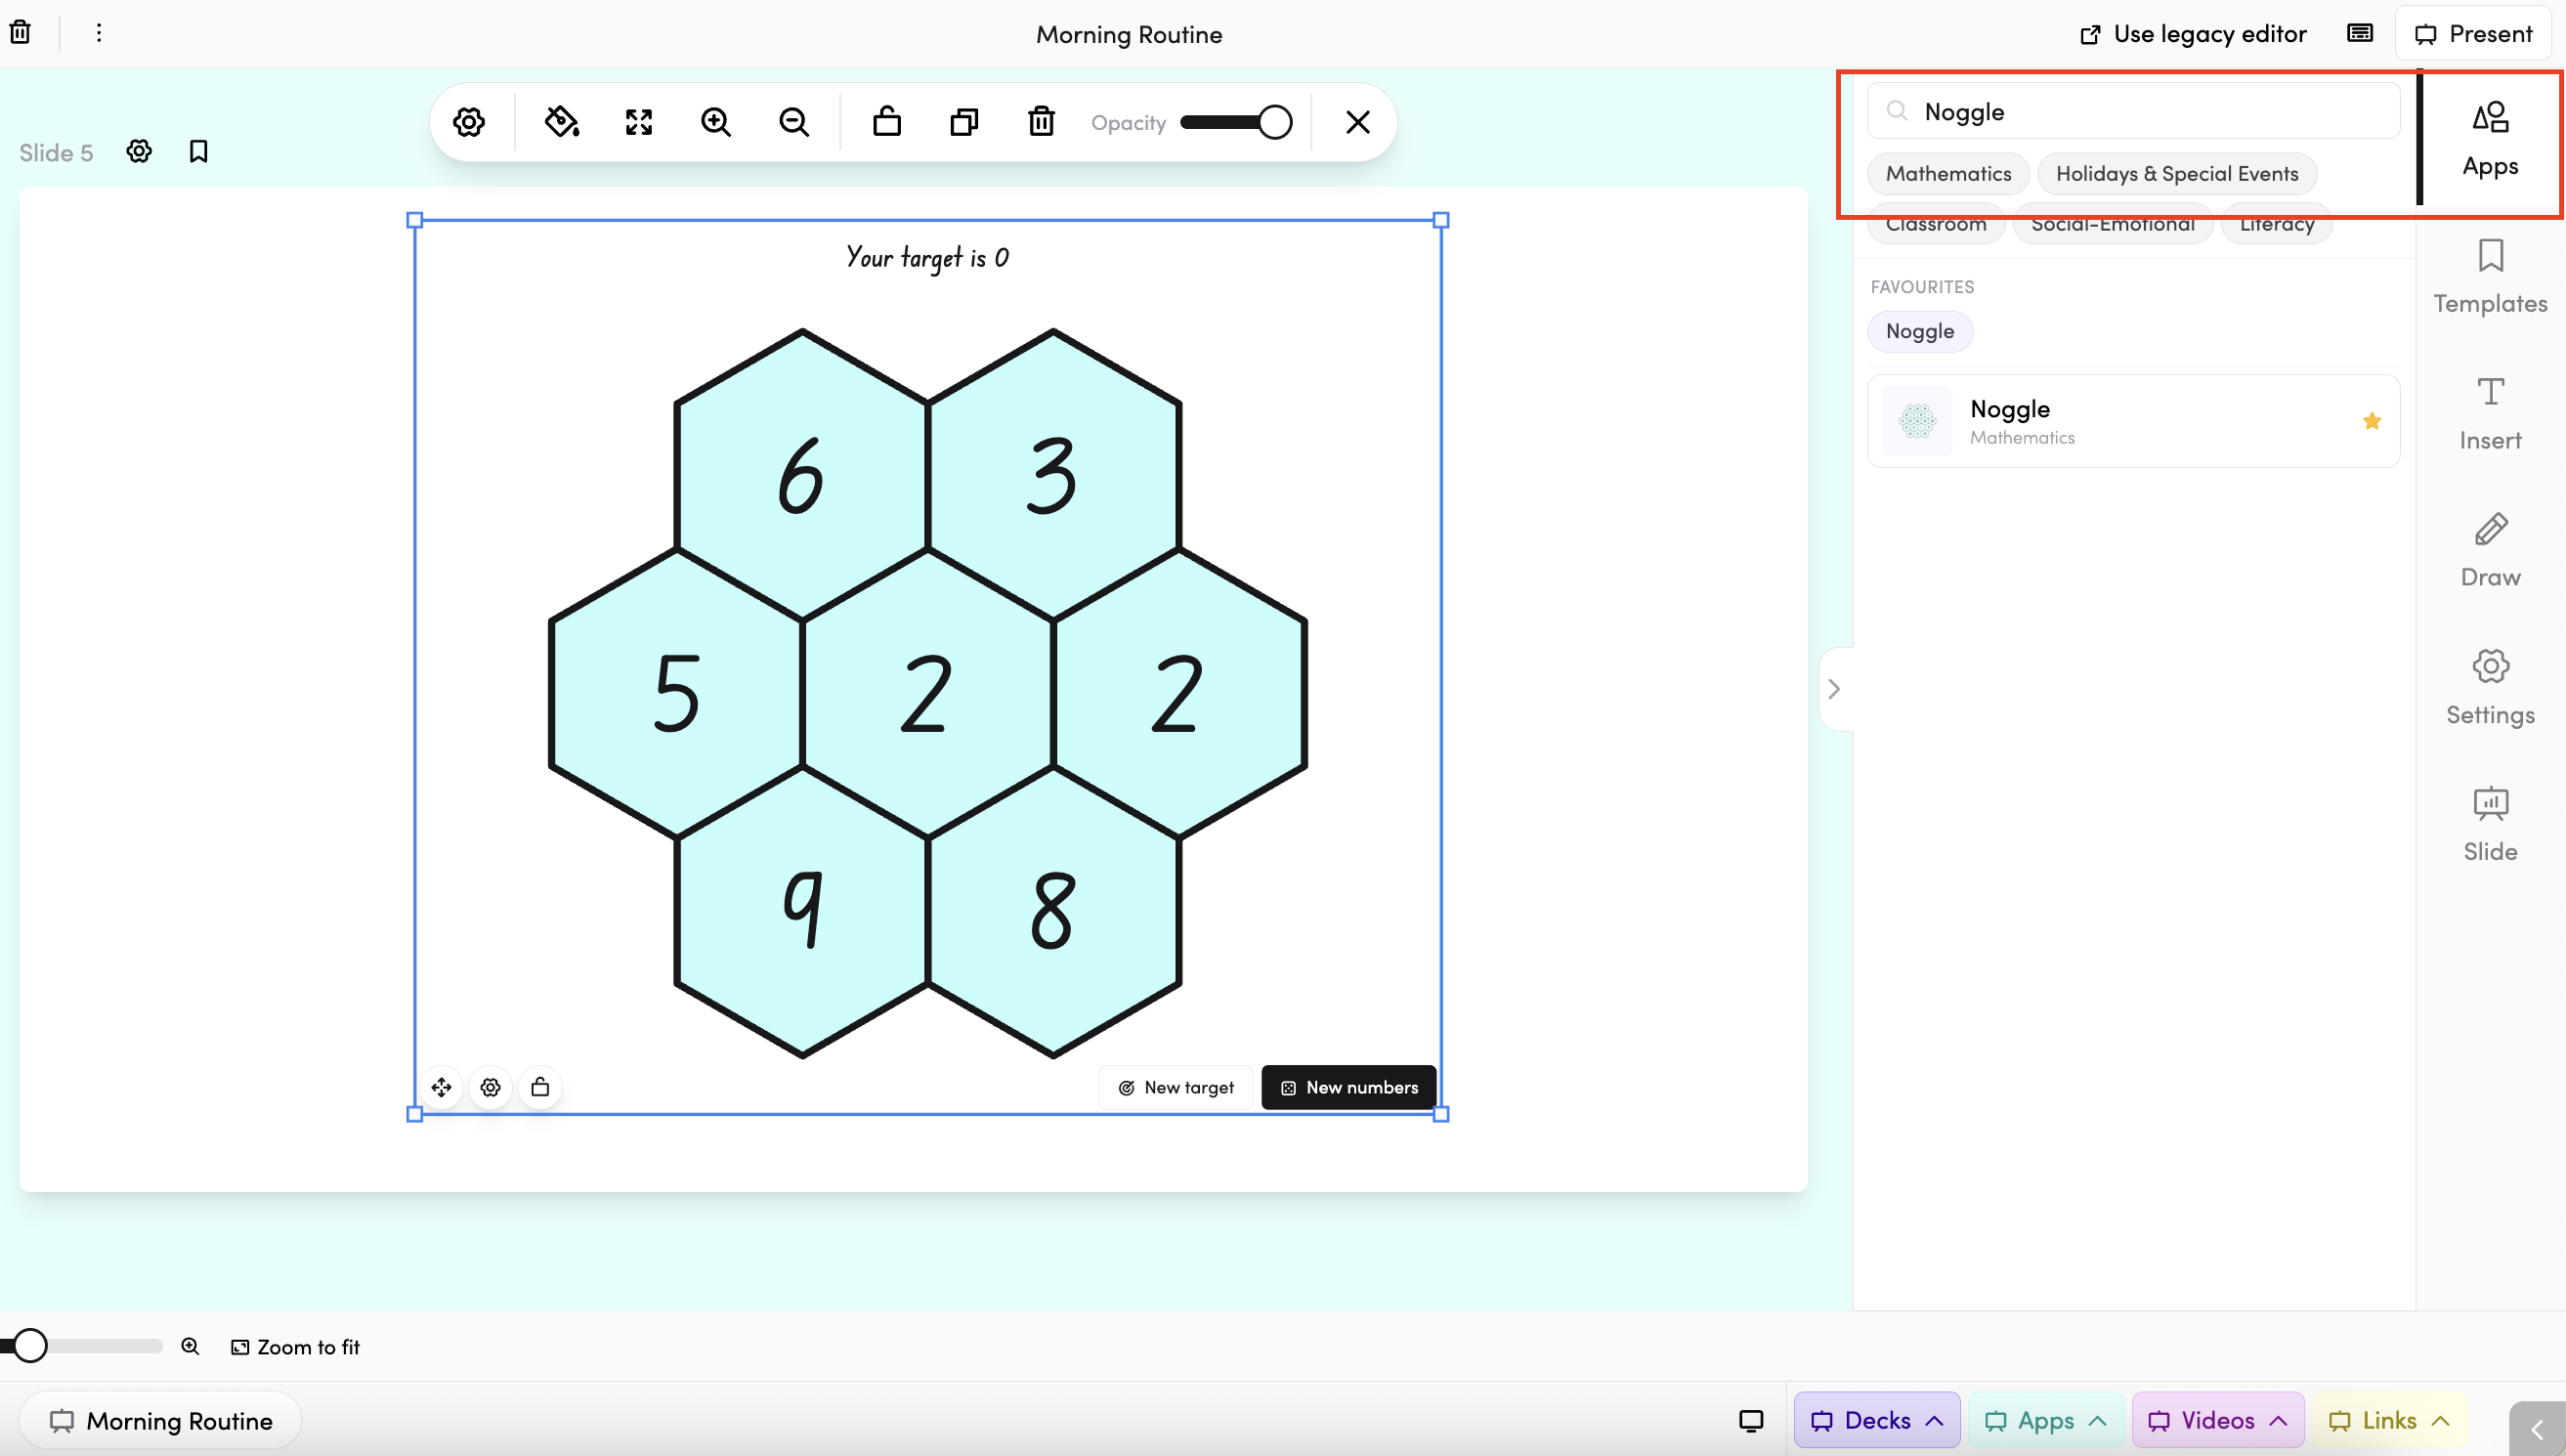Toggle the Noggle favourite star
This screenshot has height=1456, width=2566.
pyautogui.click(x=2371, y=421)
